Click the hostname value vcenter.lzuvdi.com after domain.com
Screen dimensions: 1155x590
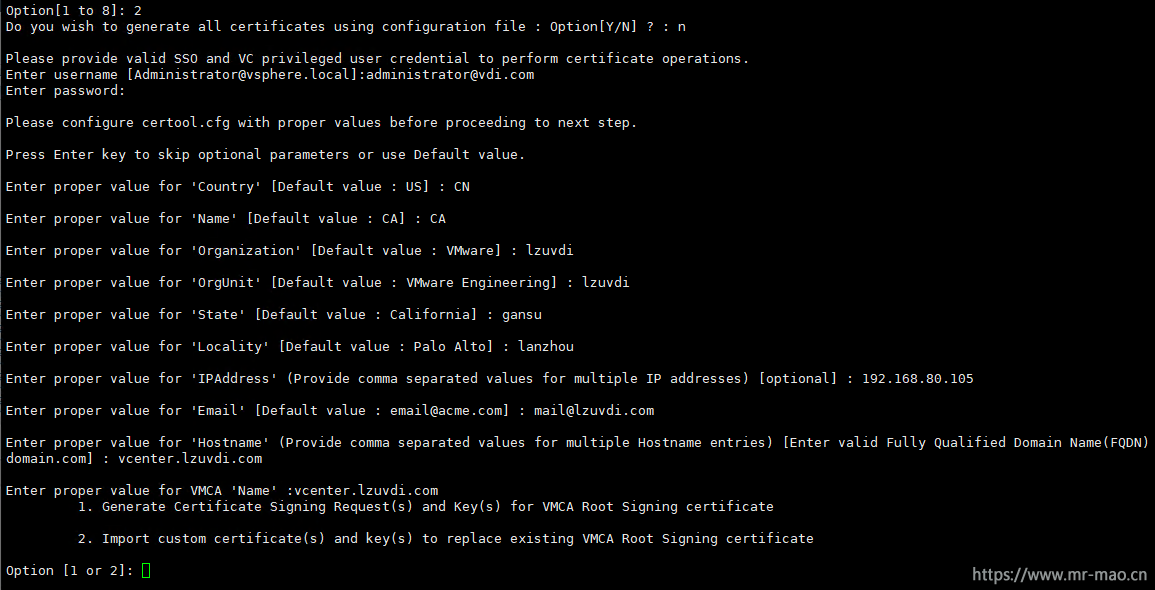pyautogui.click(x=190, y=458)
